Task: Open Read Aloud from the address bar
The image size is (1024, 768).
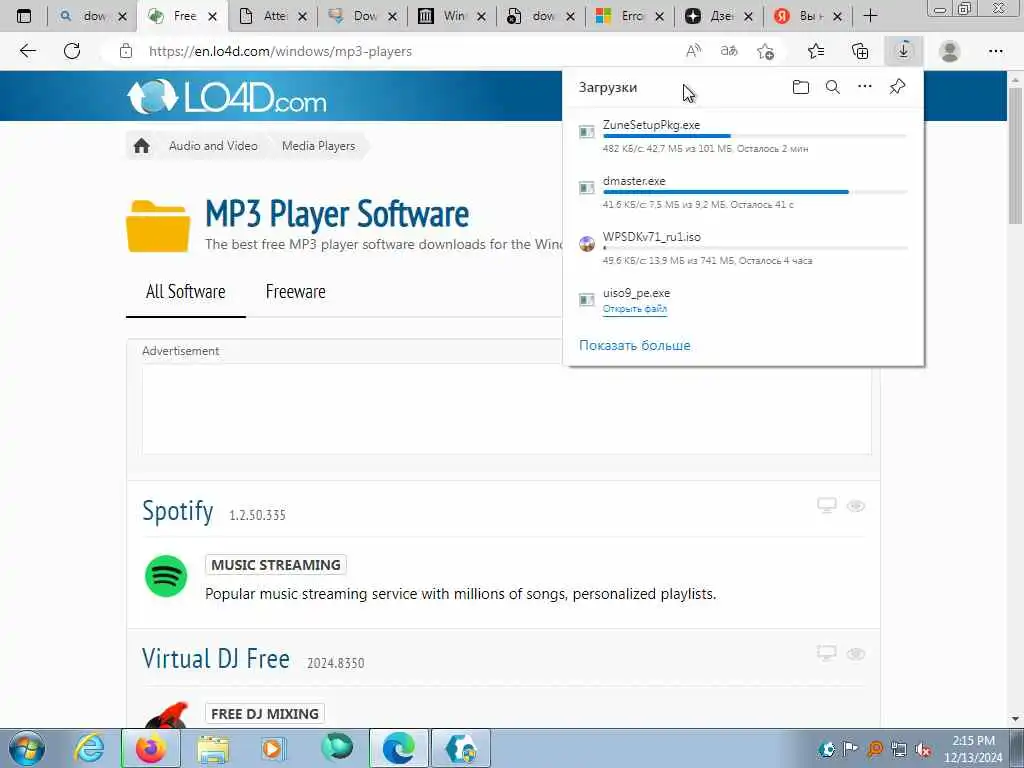Action: pyautogui.click(x=694, y=51)
